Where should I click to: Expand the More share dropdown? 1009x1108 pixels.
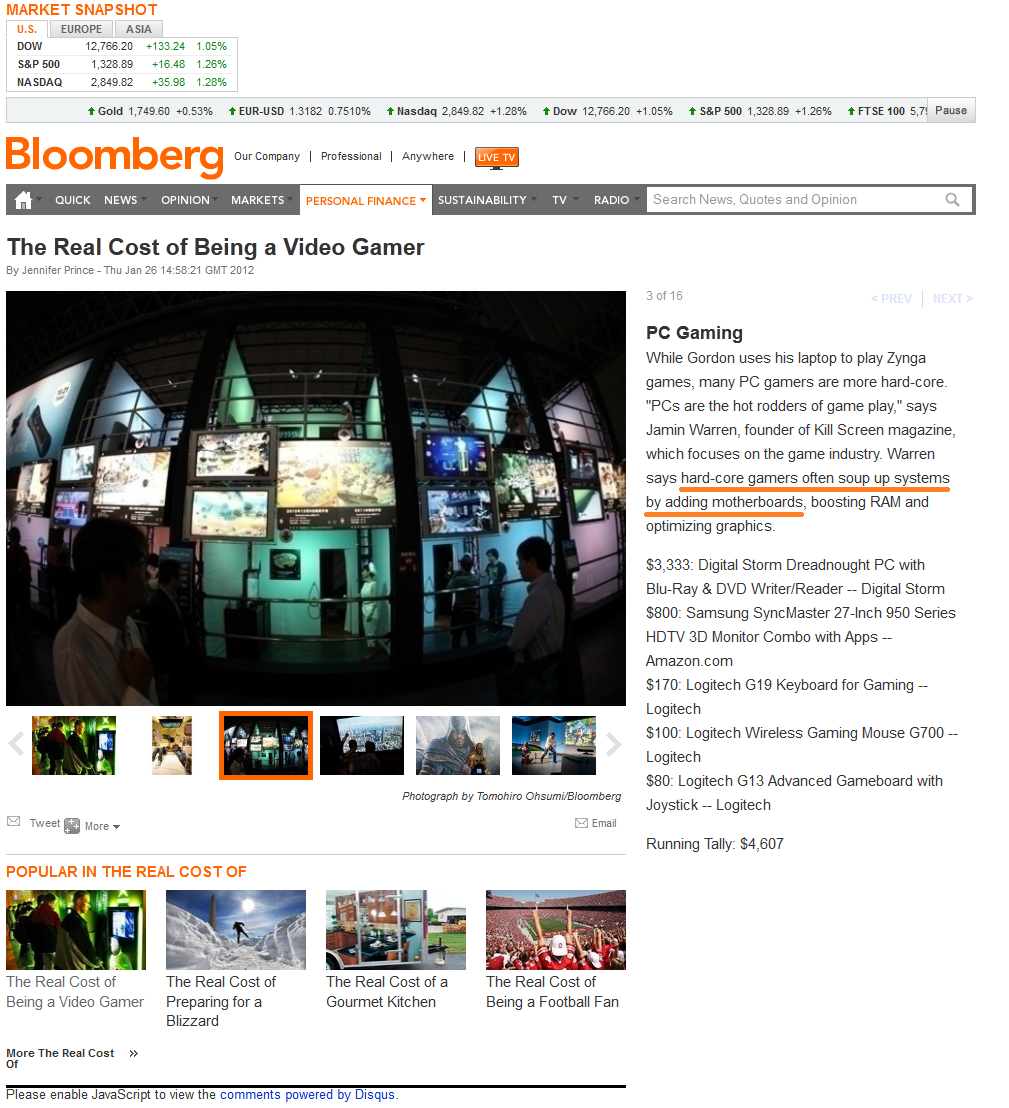[102, 827]
